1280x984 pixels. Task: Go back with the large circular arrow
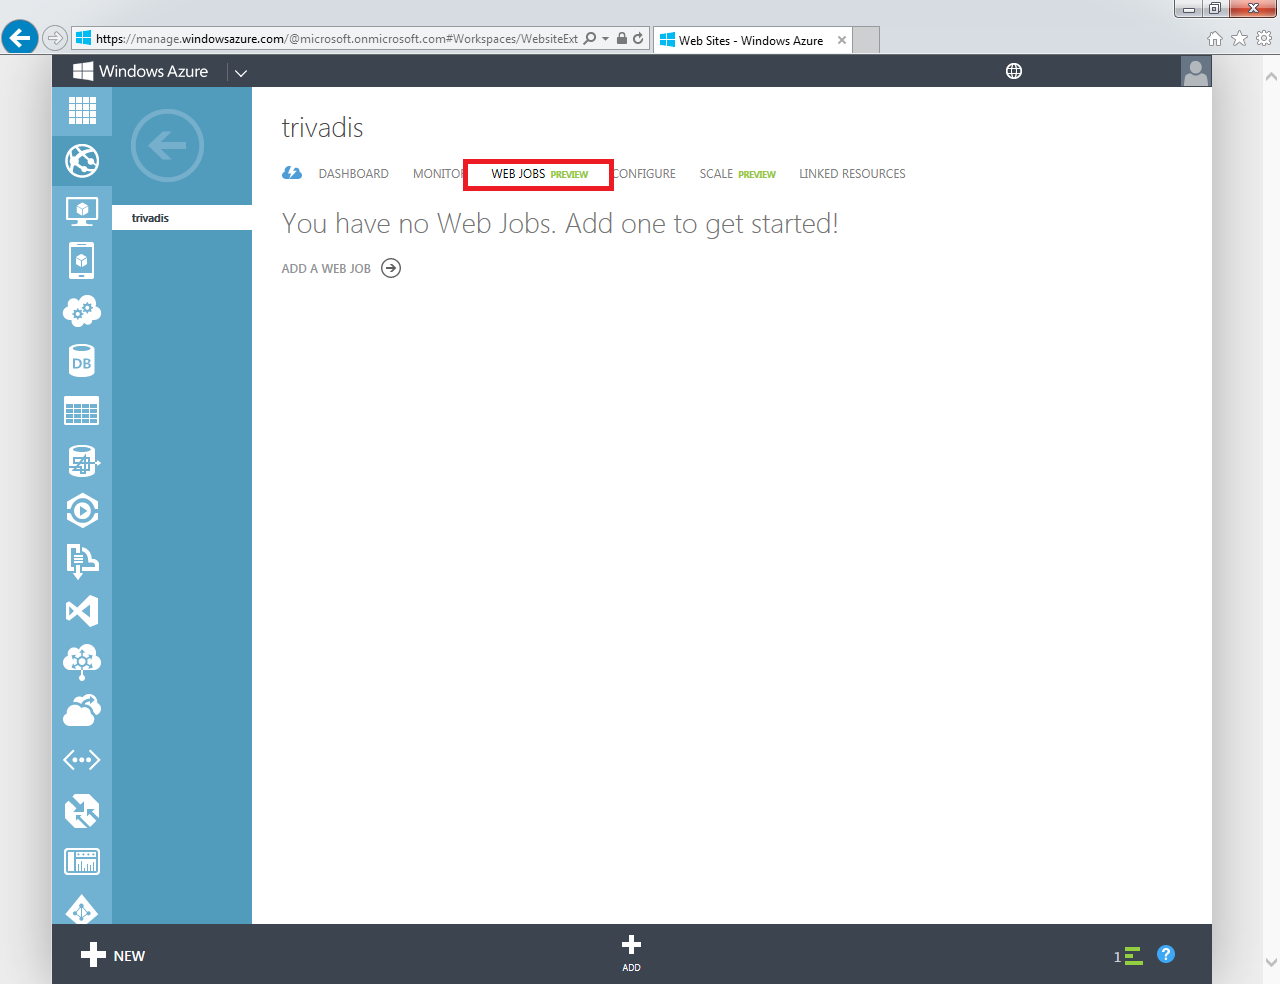click(x=168, y=146)
